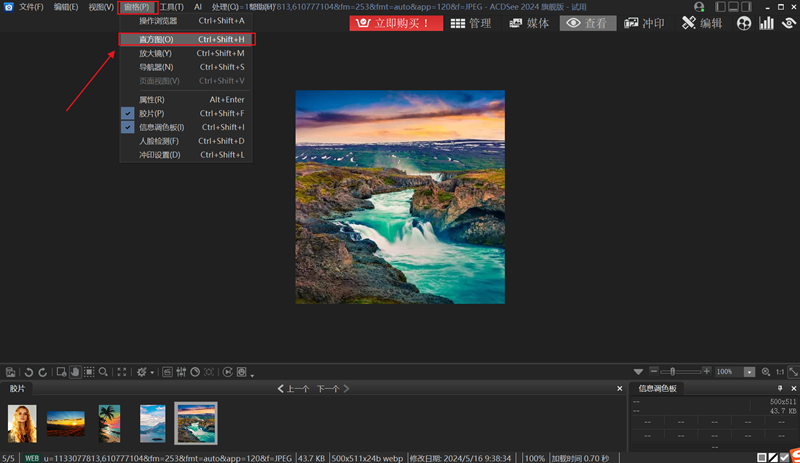
Task: Open the 100% zoom level dropdown
Action: [x=749, y=372]
